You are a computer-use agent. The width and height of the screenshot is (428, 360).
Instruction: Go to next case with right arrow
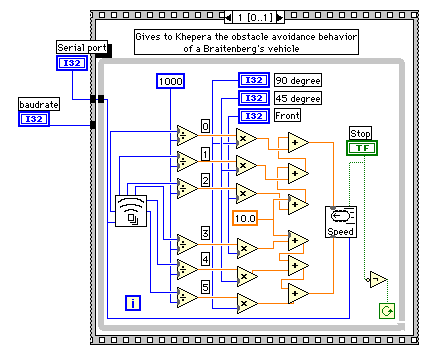280,17
